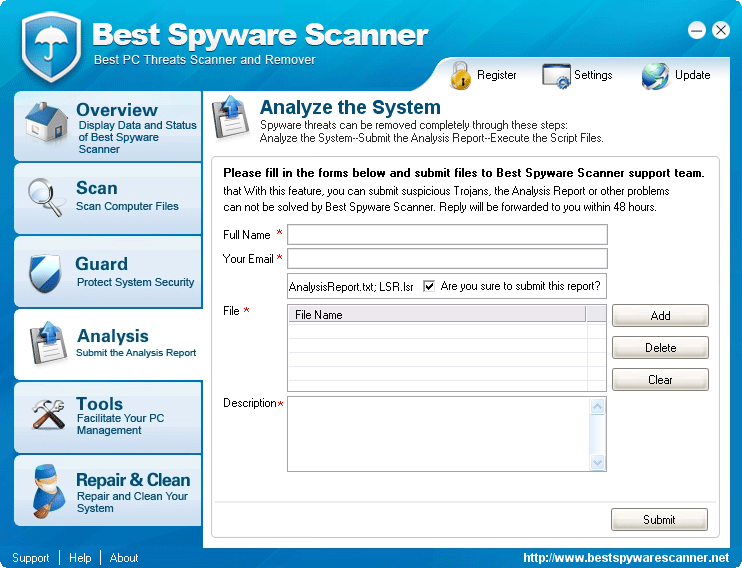Click the Settings window gear icon

(x=556, y=76)
